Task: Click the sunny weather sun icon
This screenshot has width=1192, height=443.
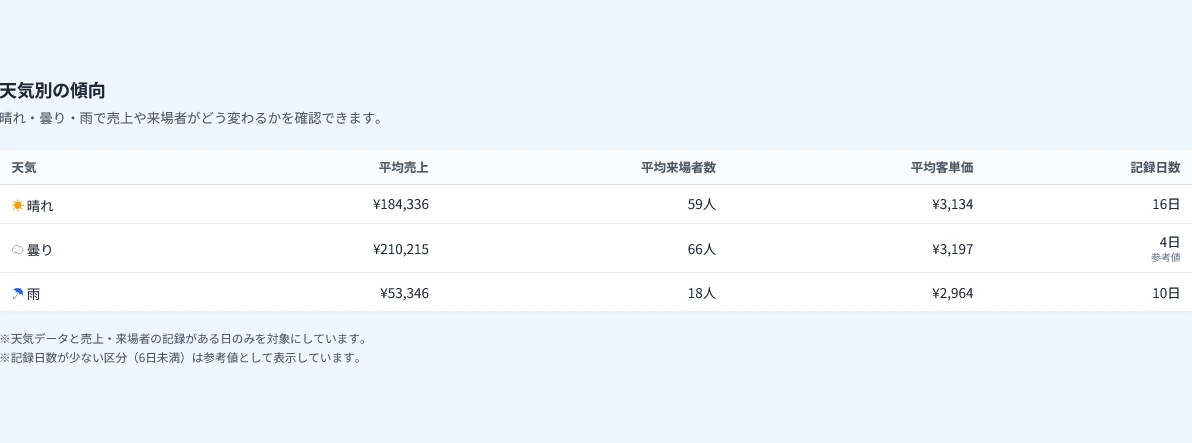Action: 17,205
